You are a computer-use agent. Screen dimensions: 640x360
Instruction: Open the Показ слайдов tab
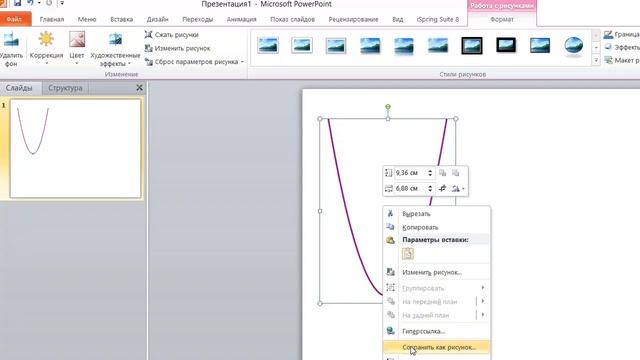[292, 19]
